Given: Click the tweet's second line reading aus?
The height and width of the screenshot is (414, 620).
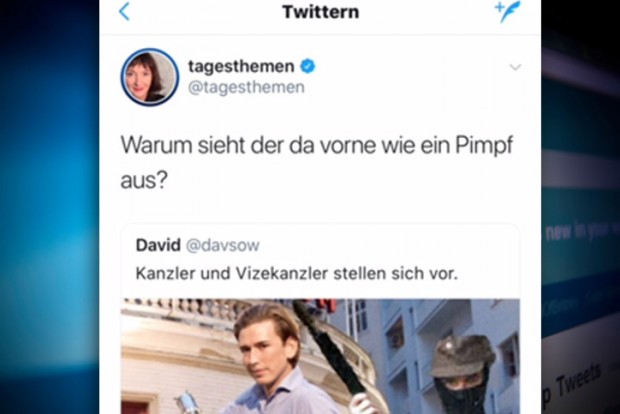Looking at the screenshot, I should coord(144,181).
